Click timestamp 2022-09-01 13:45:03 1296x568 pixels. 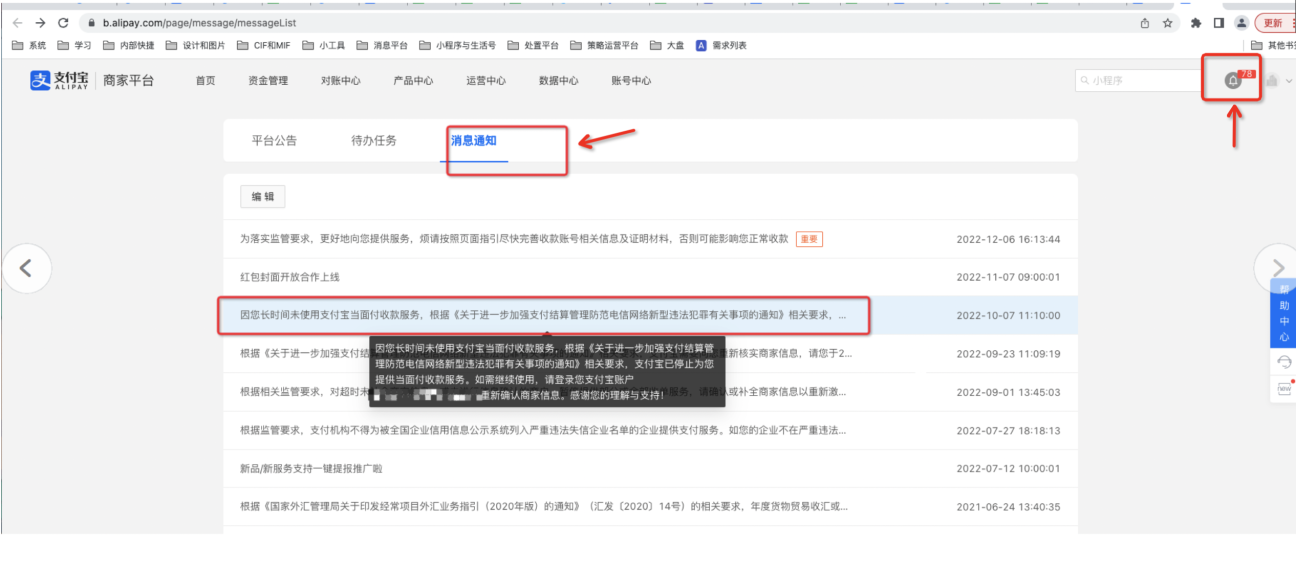(1008, 392)
